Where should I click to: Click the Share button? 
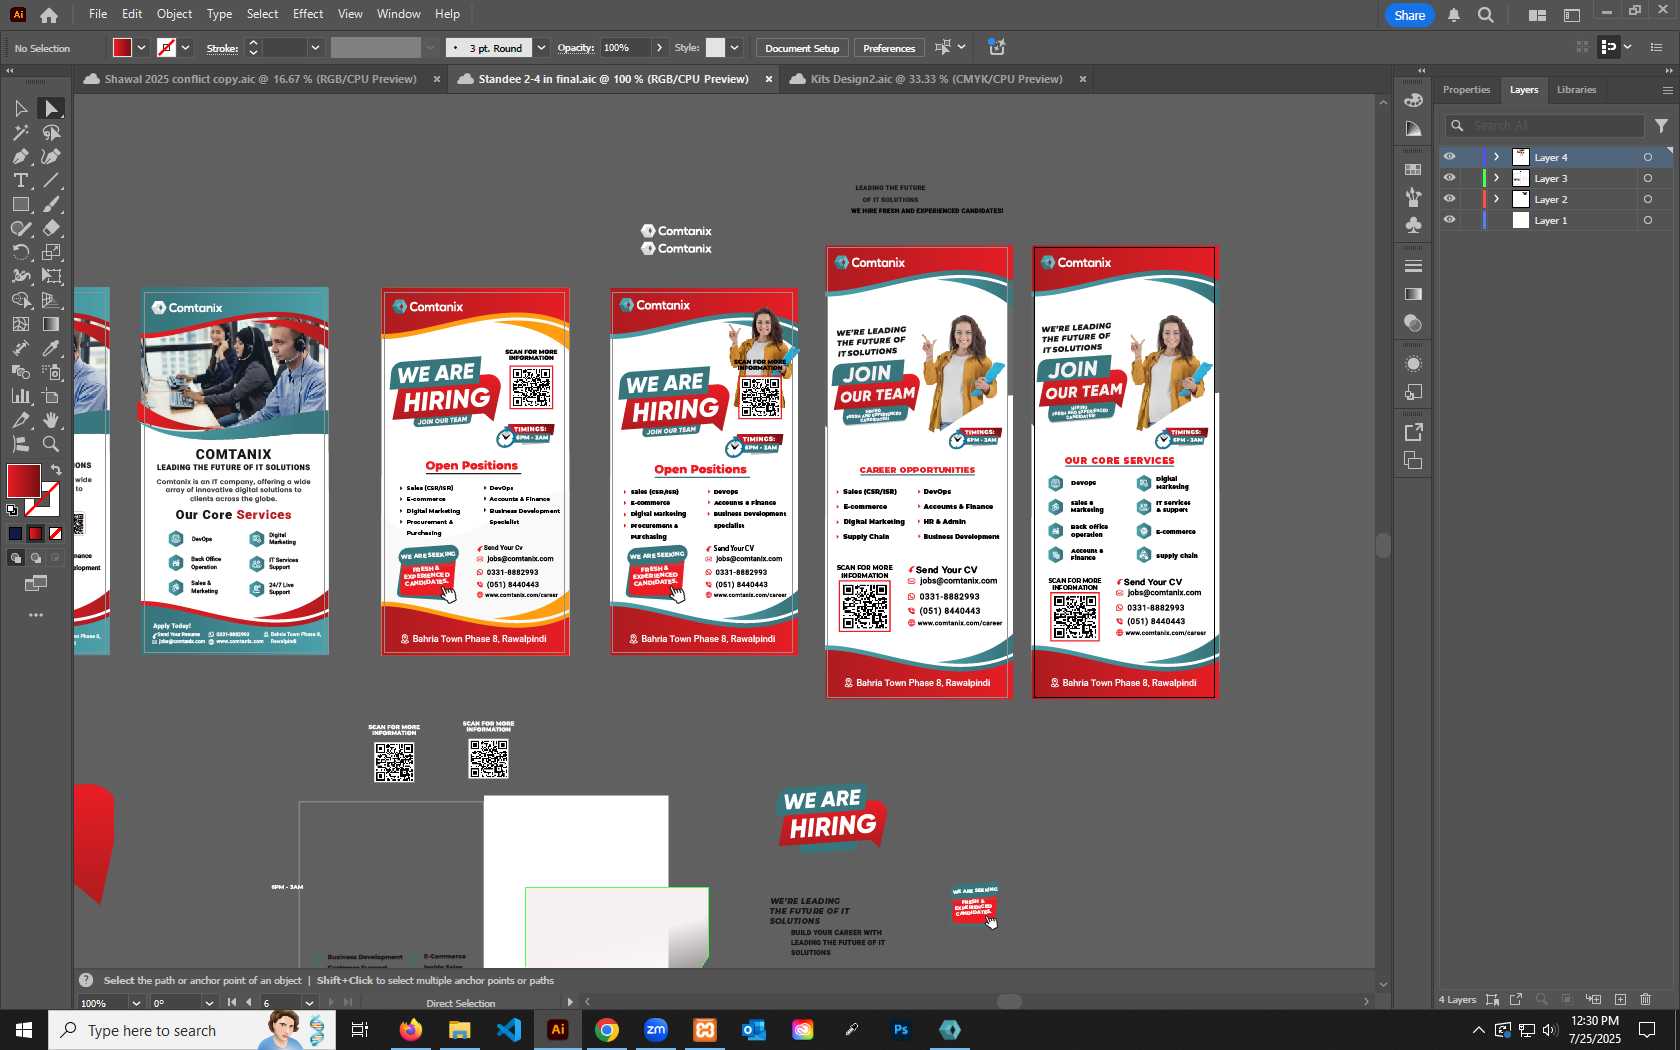click(1410, 15)
